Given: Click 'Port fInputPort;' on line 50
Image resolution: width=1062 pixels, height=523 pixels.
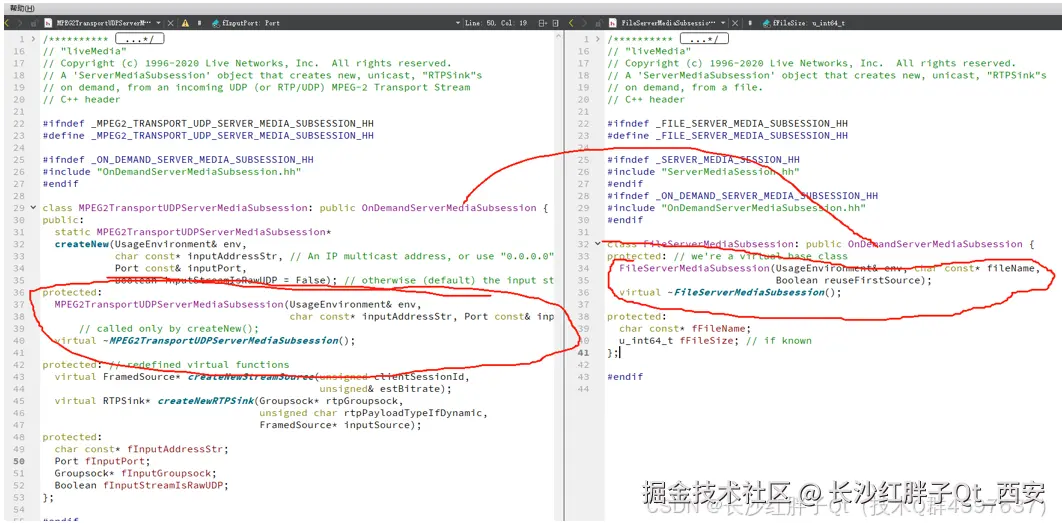Looking at the screenshot, I should (x=102, y=461).
